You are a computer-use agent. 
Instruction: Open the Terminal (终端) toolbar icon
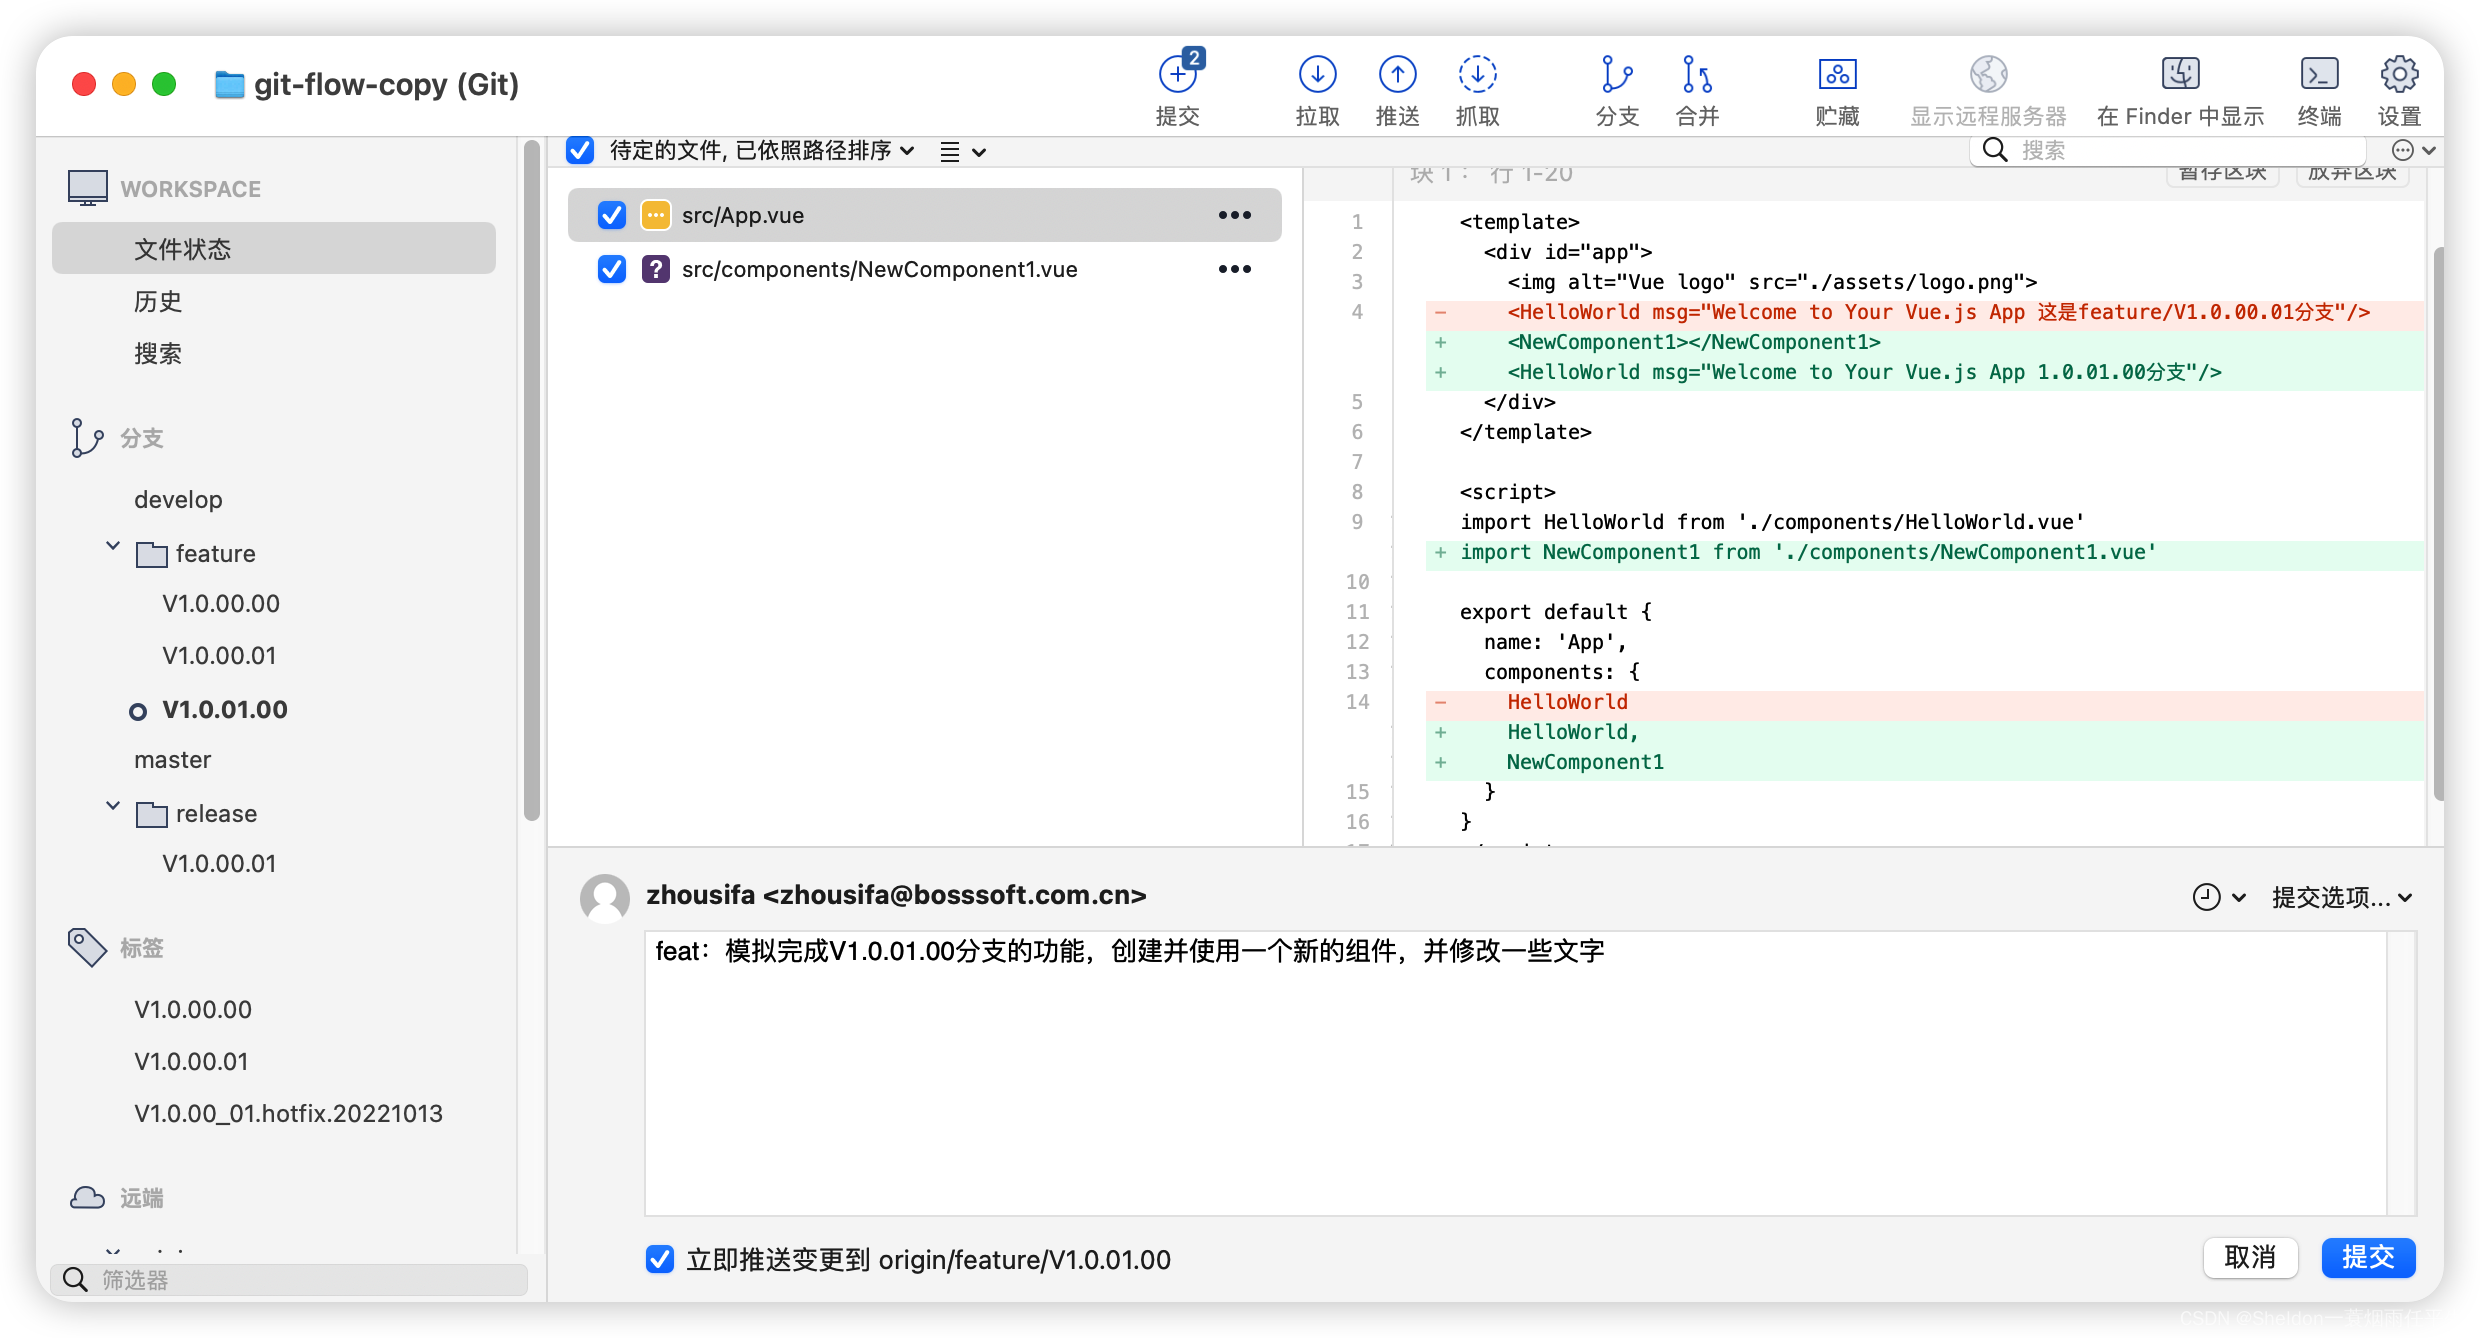[2319, 74]
